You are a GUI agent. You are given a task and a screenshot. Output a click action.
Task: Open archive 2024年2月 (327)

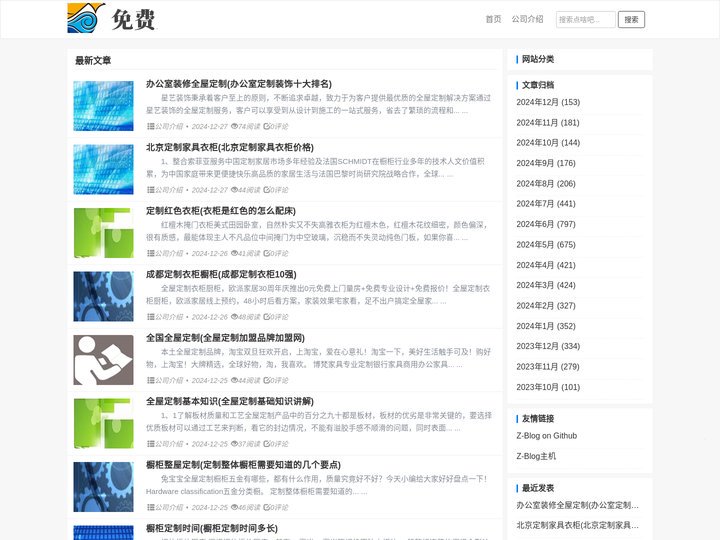click(x=546, y=306)
